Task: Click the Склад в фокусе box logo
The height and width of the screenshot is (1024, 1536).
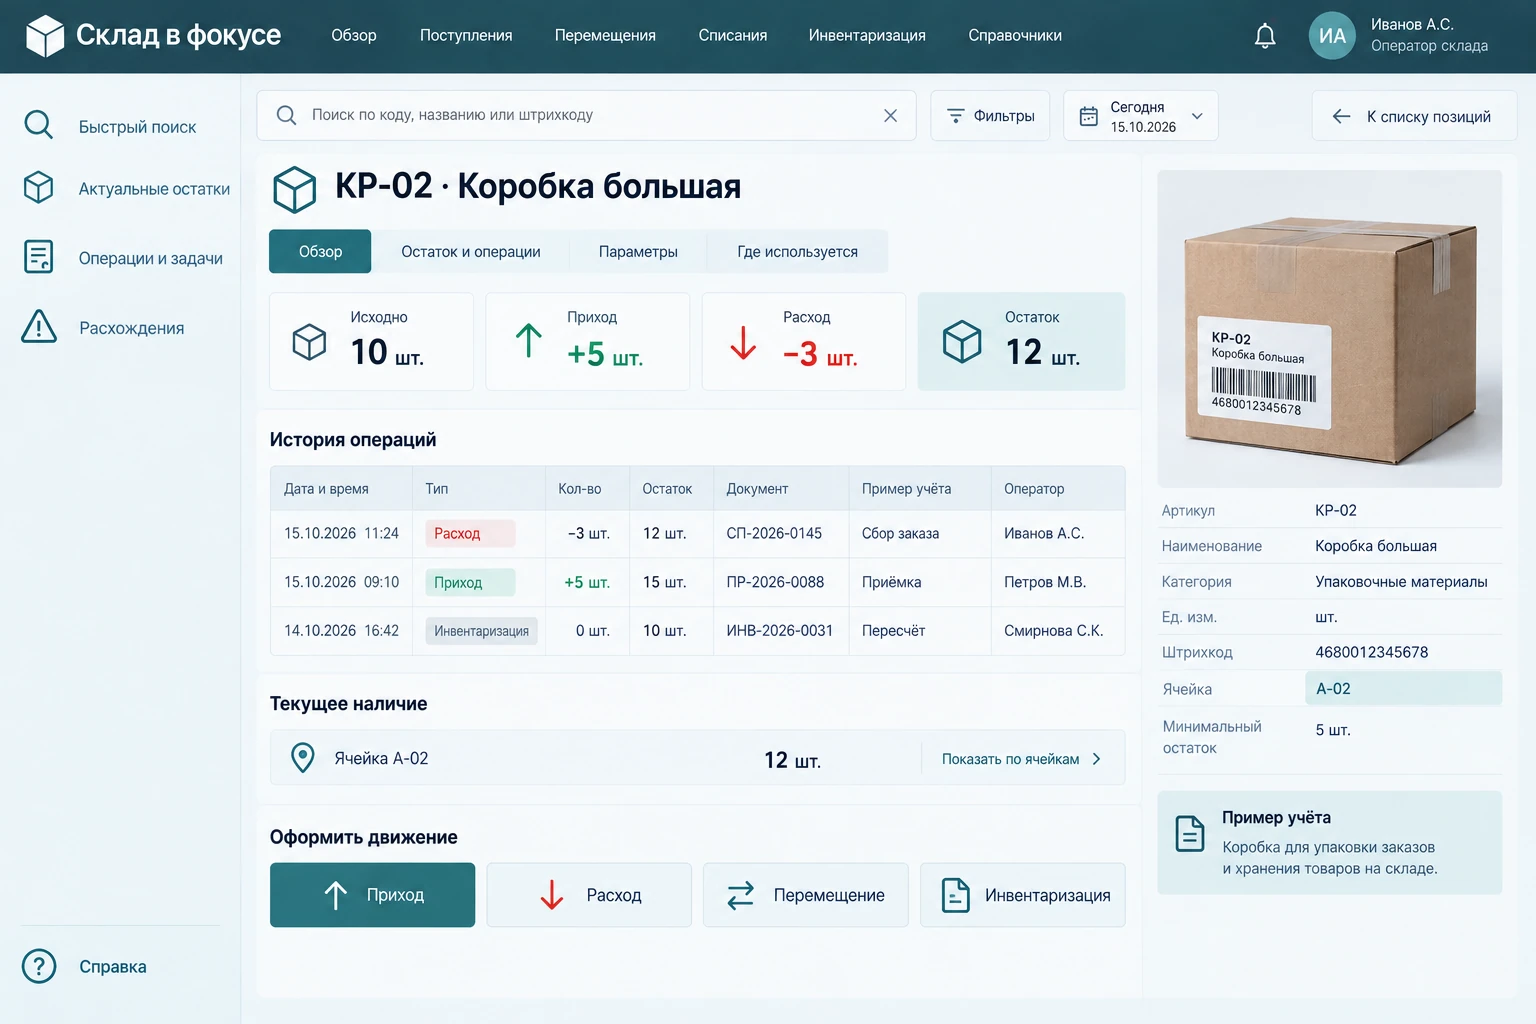Action: (x=45, y=36)
